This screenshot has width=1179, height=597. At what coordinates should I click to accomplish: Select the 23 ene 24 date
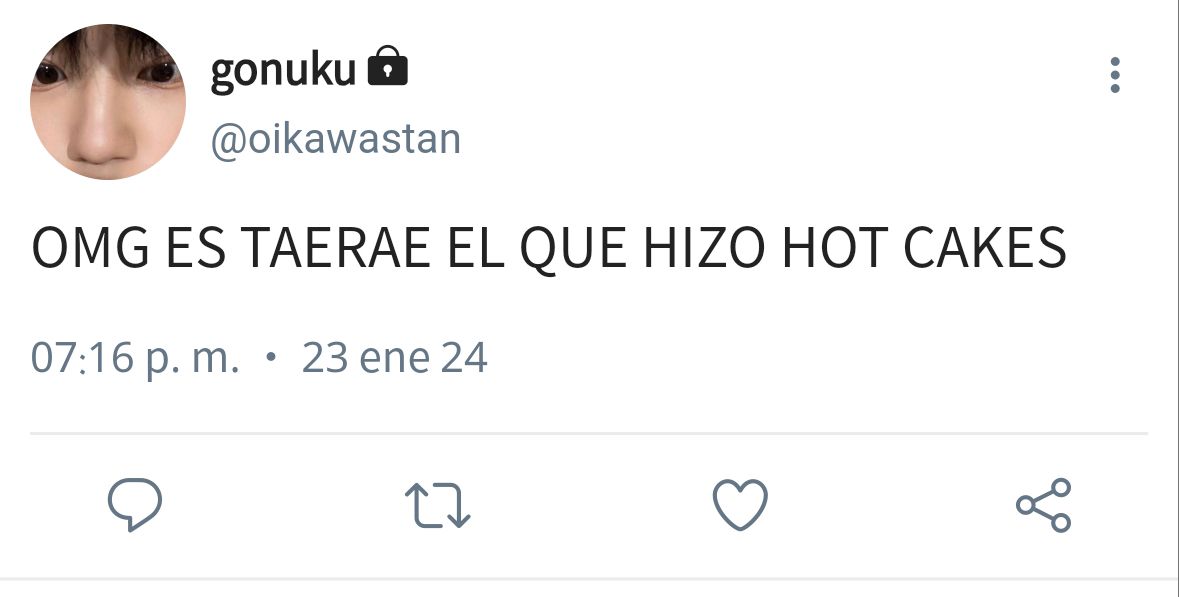coord(395,358)
